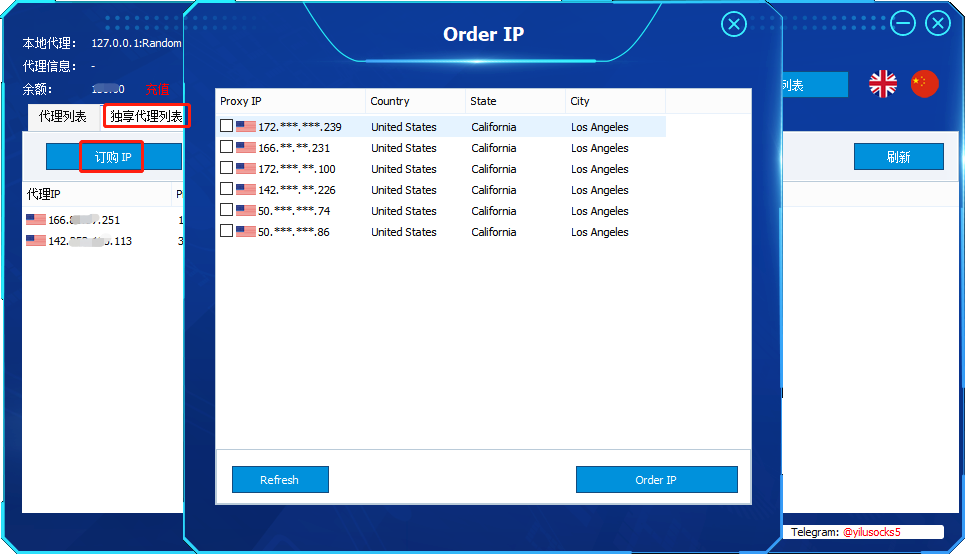Click the US flag next to 50.***.***.86
This screenshot has height=554, width=967.
[x=246, y=232]
